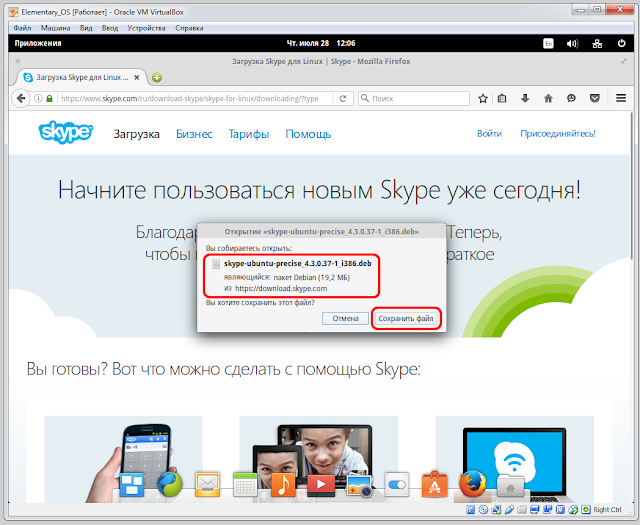Image resolution: width=640 pixels, height=525 pixels.
Task: Click the Войти sign-in link
Action: tap(489, 133)
